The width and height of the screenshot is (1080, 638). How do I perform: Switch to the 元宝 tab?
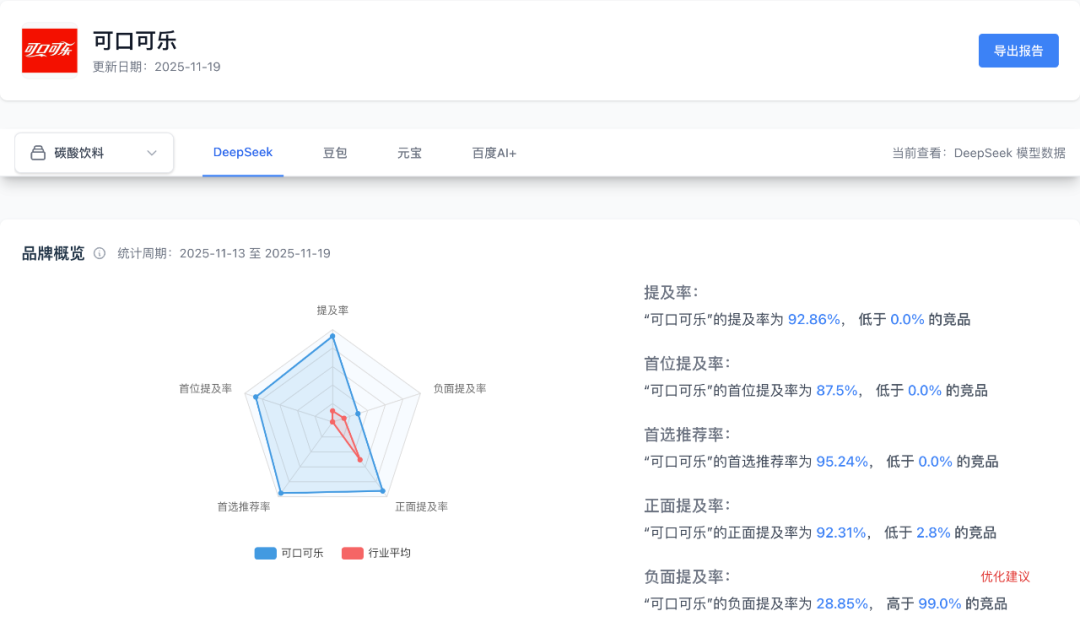tap(409, 153)
